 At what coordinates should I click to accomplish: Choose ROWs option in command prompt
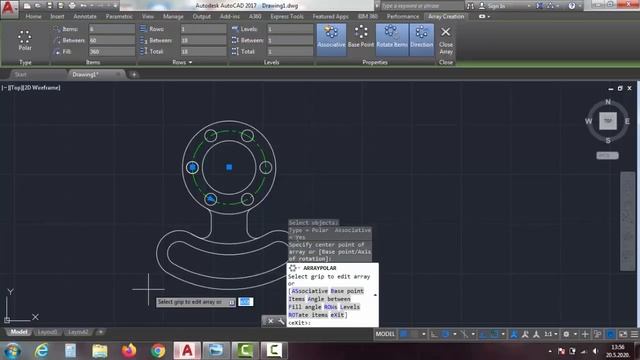(331, 307)
